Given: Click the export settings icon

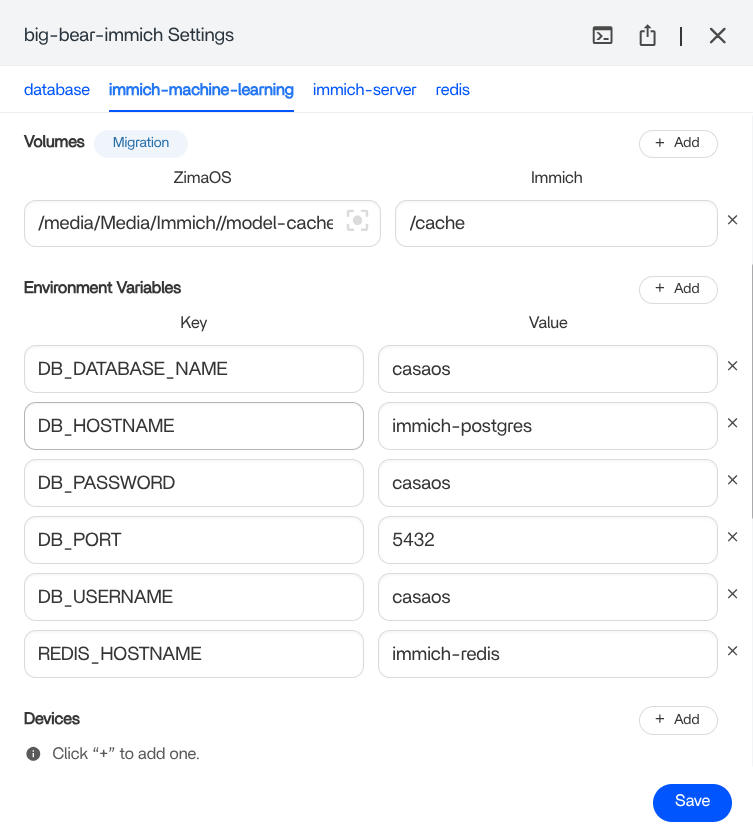Looking at the screenshot, I should 647,36.
